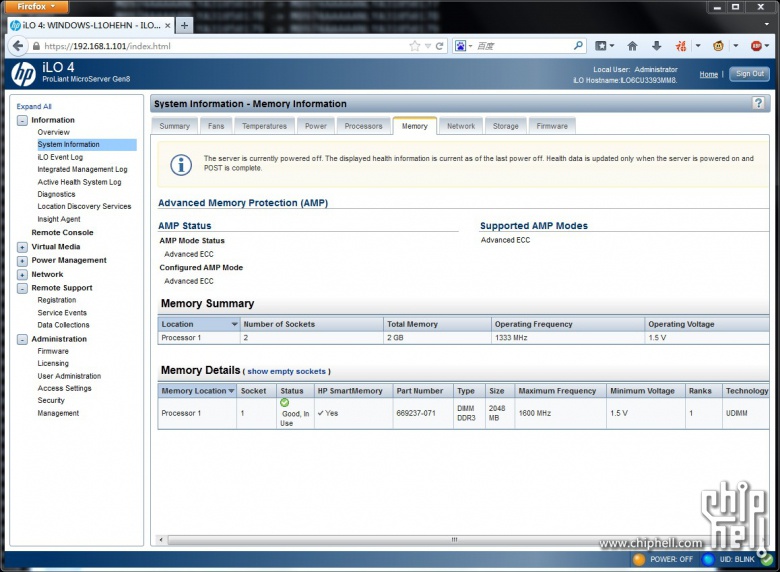Switch to the Power tab
The height and width of the screenshot is (572, 780).
[316, 126]
